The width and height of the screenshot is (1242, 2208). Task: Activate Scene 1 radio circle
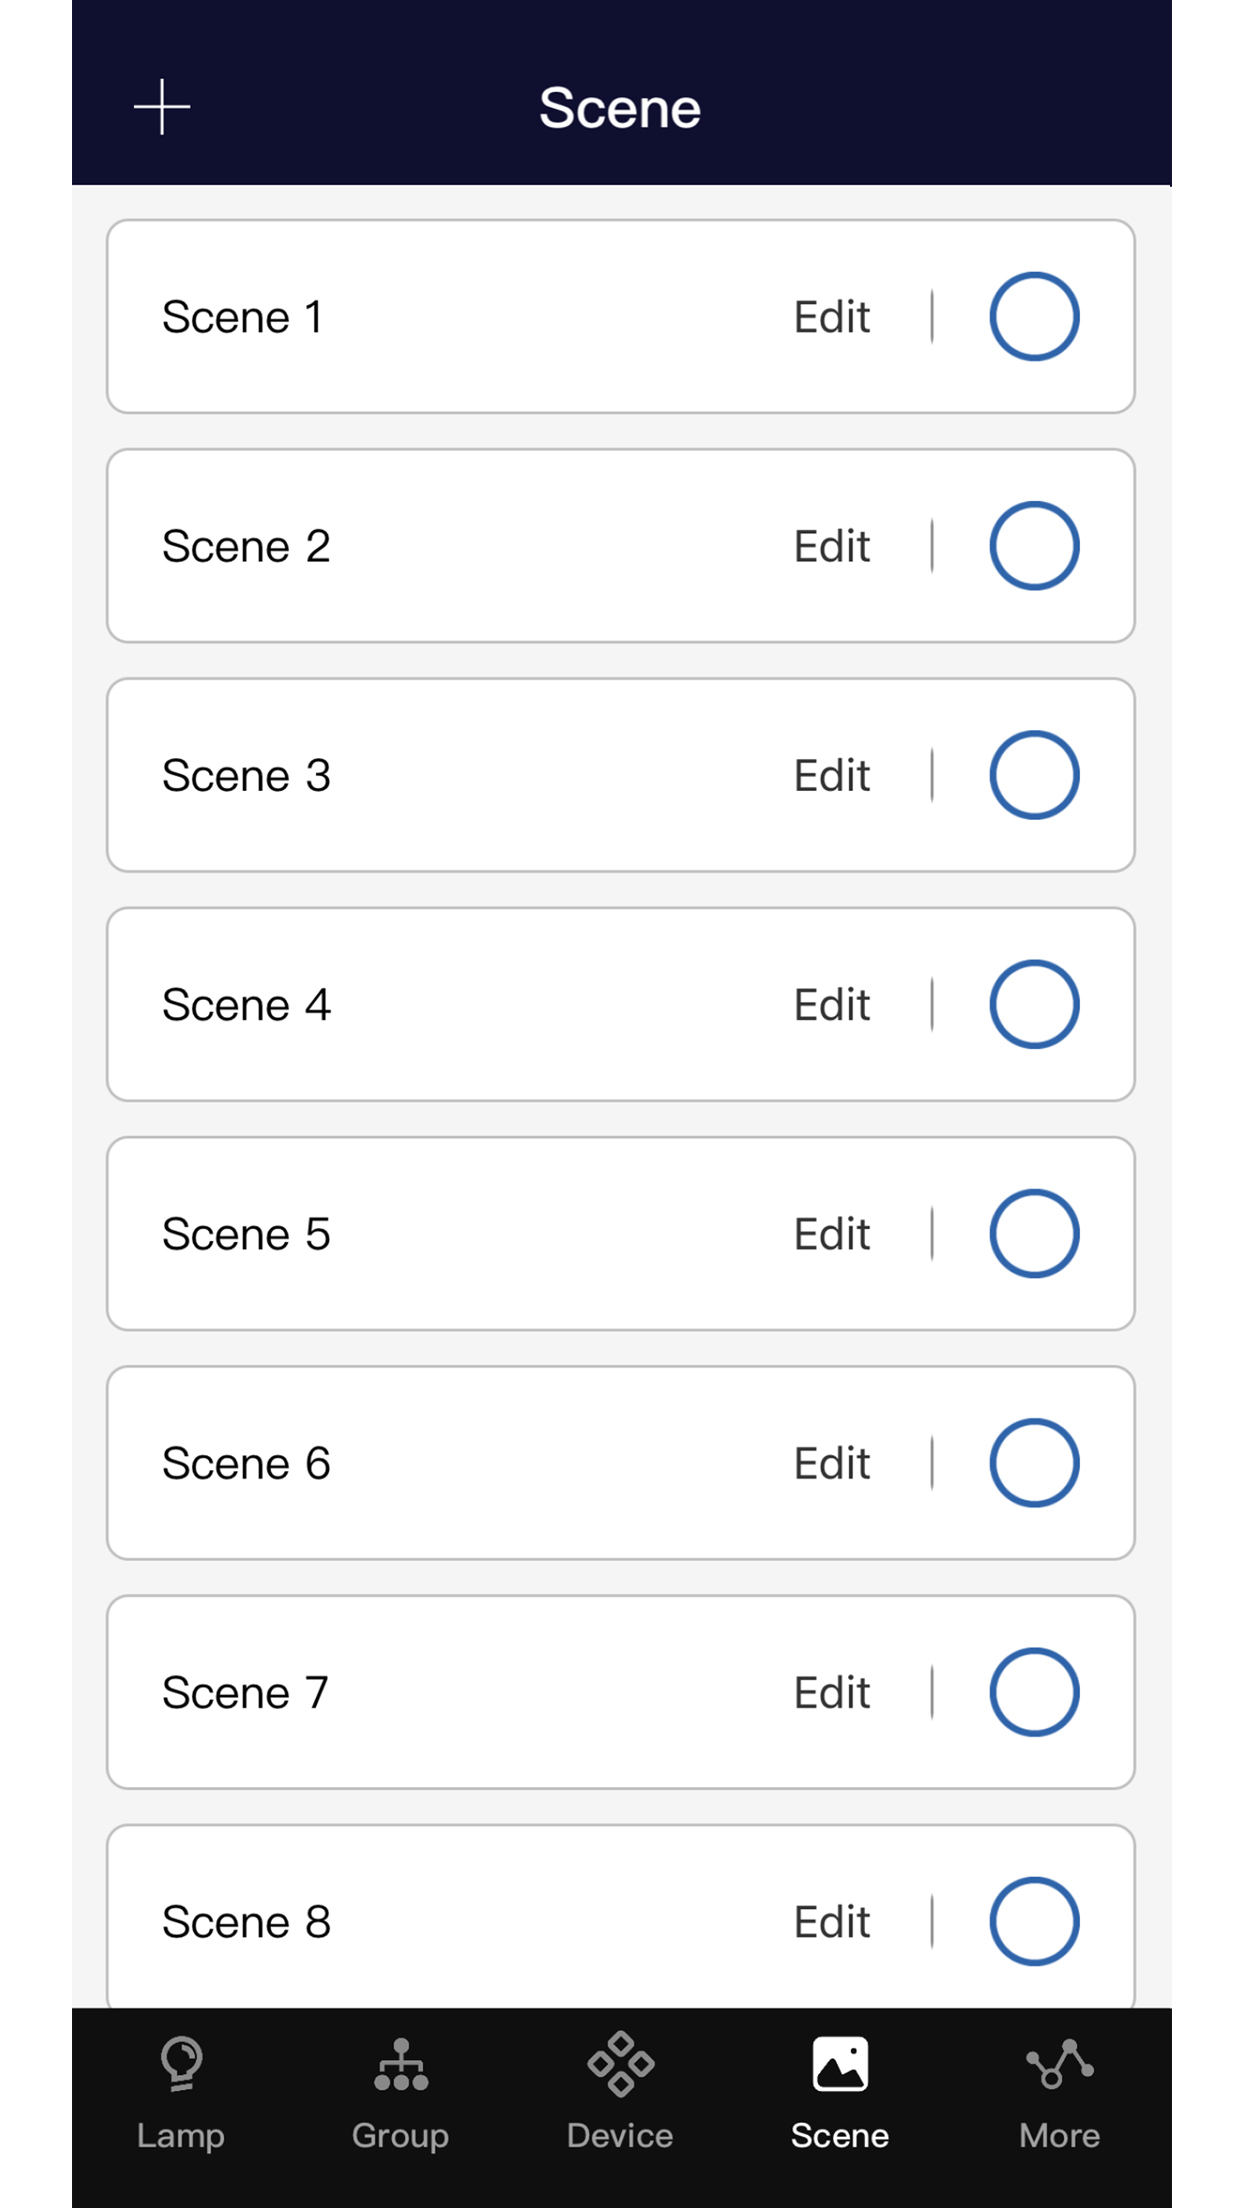pyautogui.click(x=1034, y=316)
